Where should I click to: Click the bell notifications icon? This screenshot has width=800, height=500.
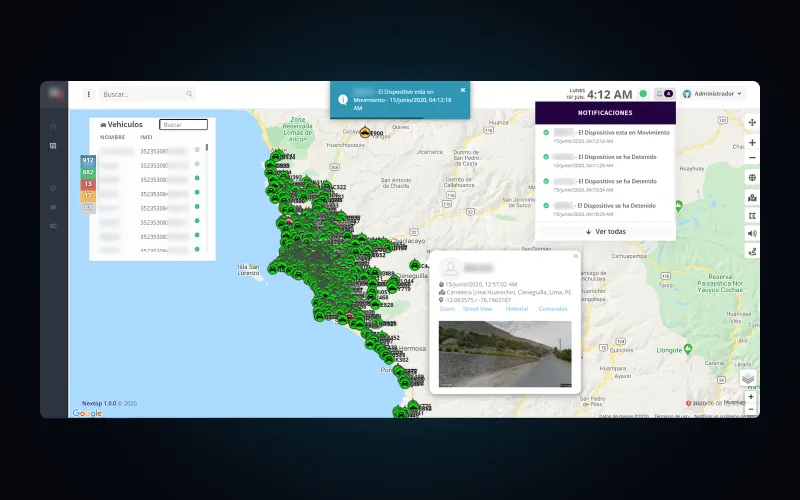pos(659,94)
